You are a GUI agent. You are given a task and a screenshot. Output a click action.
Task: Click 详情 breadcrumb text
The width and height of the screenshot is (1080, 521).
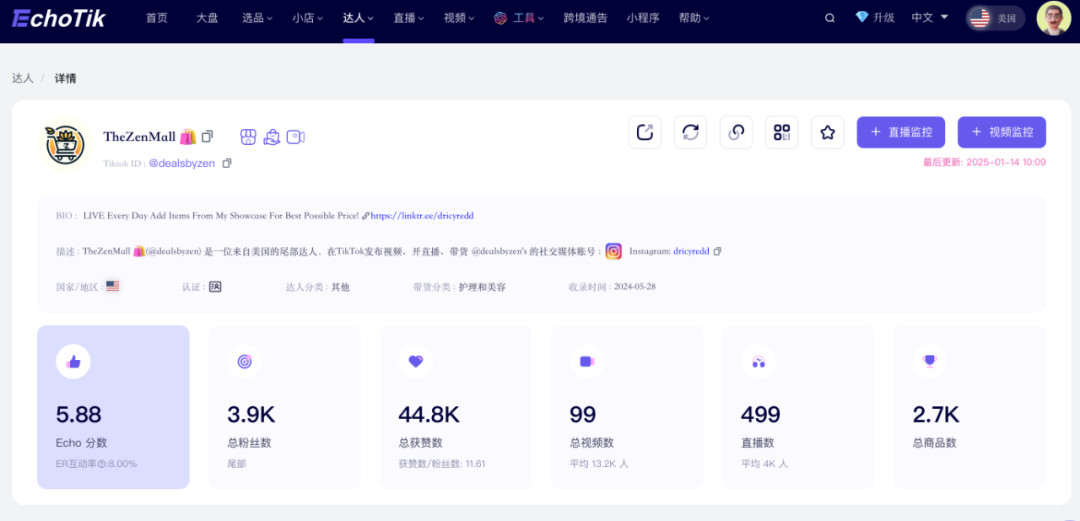coord(65,78)
